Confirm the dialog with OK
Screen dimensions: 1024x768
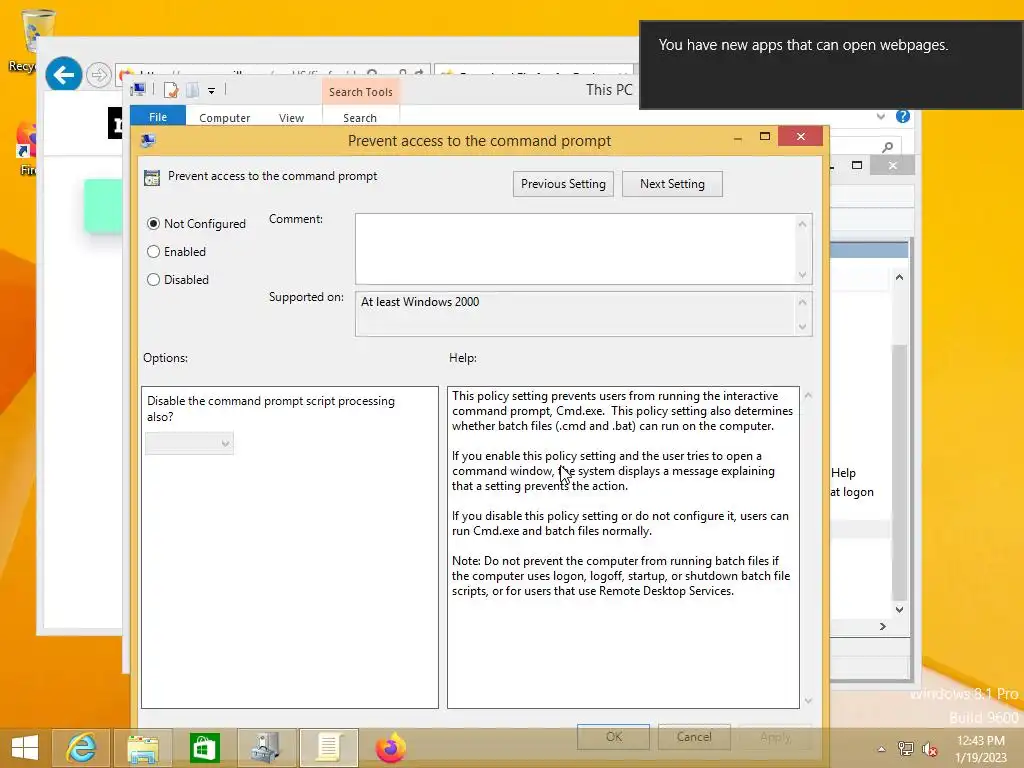point(613,737)
